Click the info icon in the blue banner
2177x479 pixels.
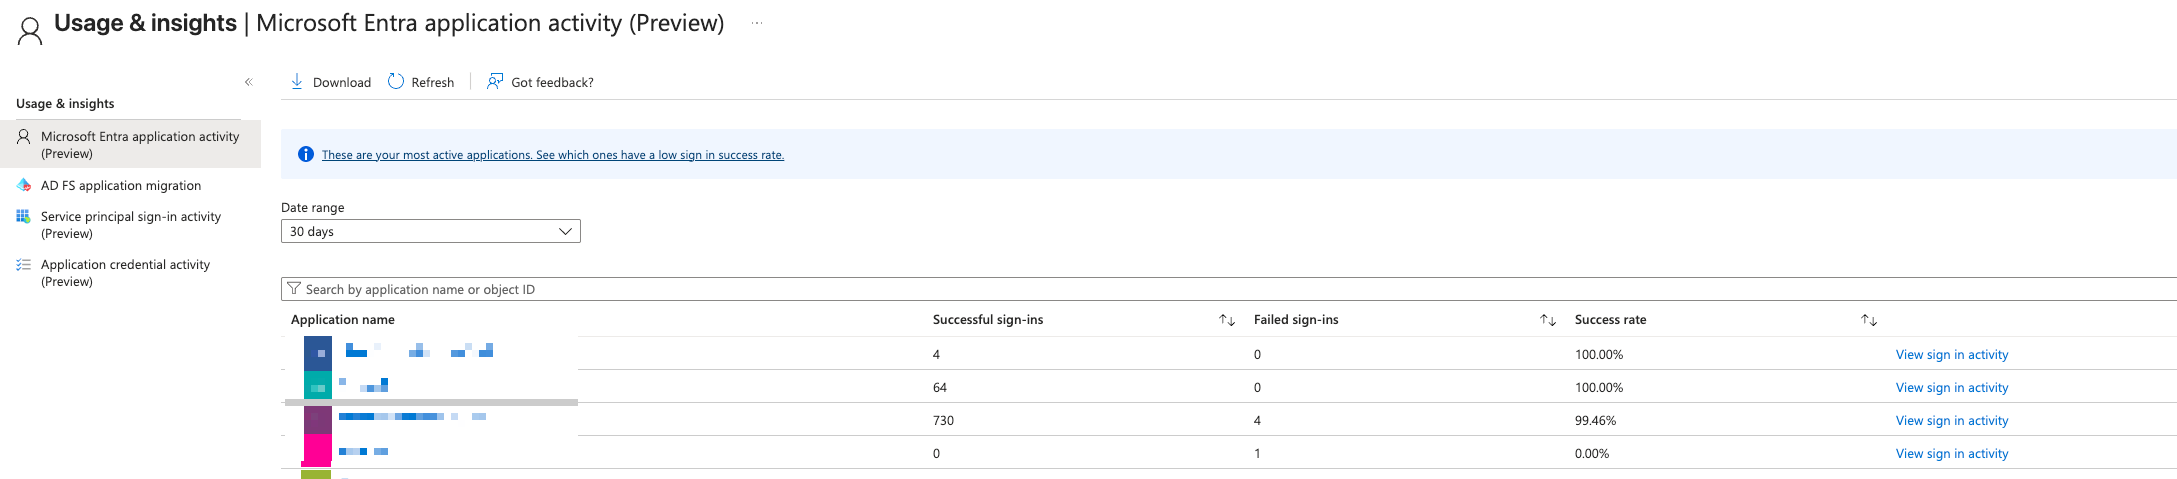pyautogui.click(x=306, y=154)
